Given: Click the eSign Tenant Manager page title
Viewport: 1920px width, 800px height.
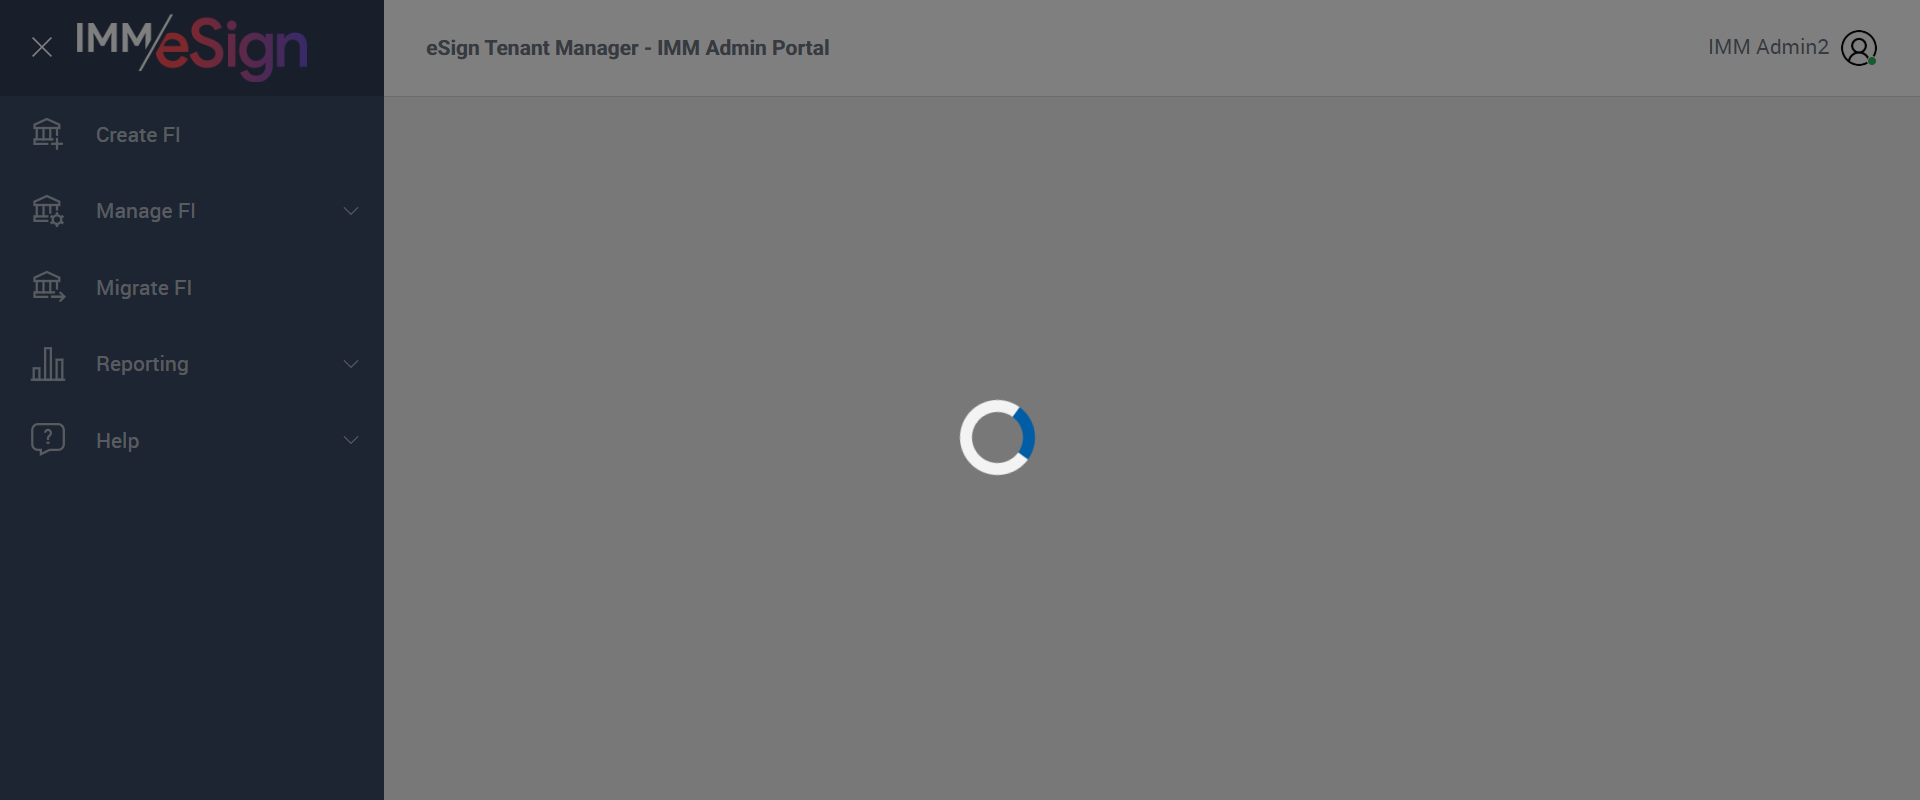Looking at the screenshot, I should click(627, 48).
